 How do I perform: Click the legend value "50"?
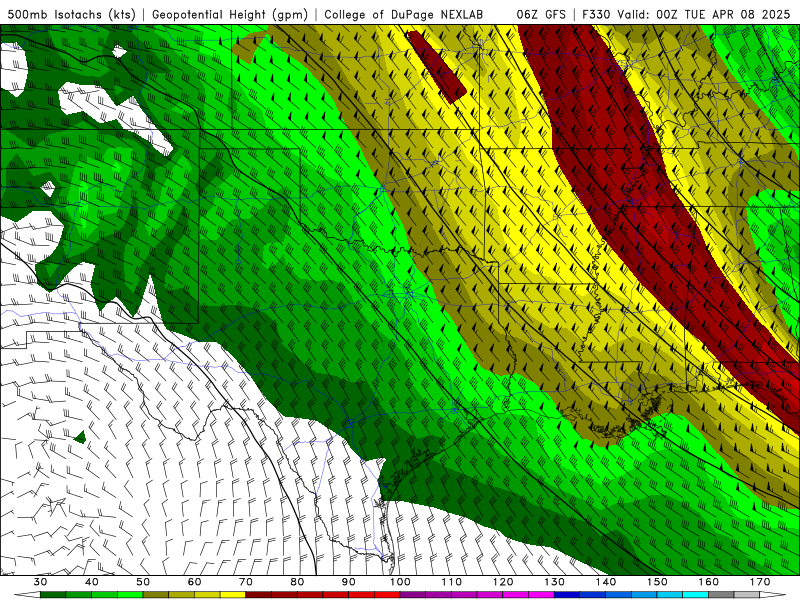click(x=143, y=582)
